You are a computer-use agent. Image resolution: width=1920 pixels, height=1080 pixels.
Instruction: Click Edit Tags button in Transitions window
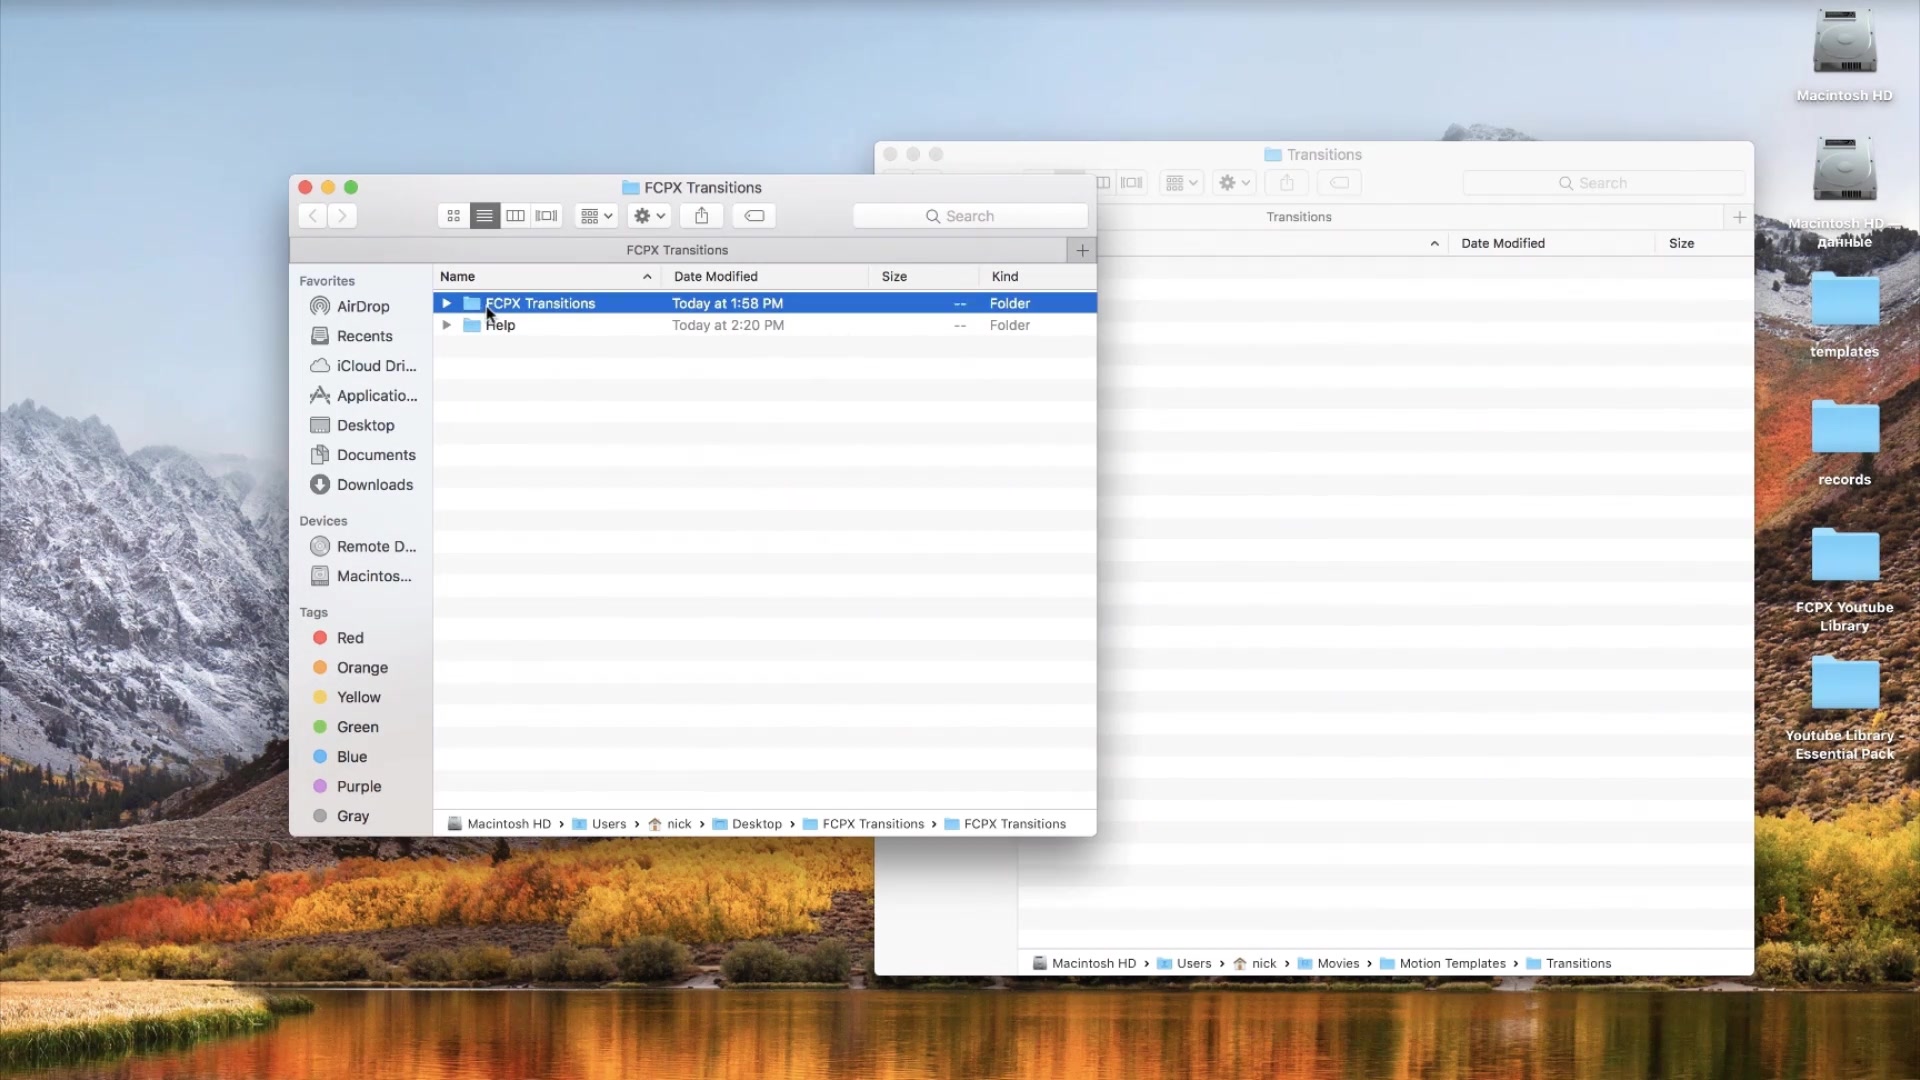pos(1339,183)
